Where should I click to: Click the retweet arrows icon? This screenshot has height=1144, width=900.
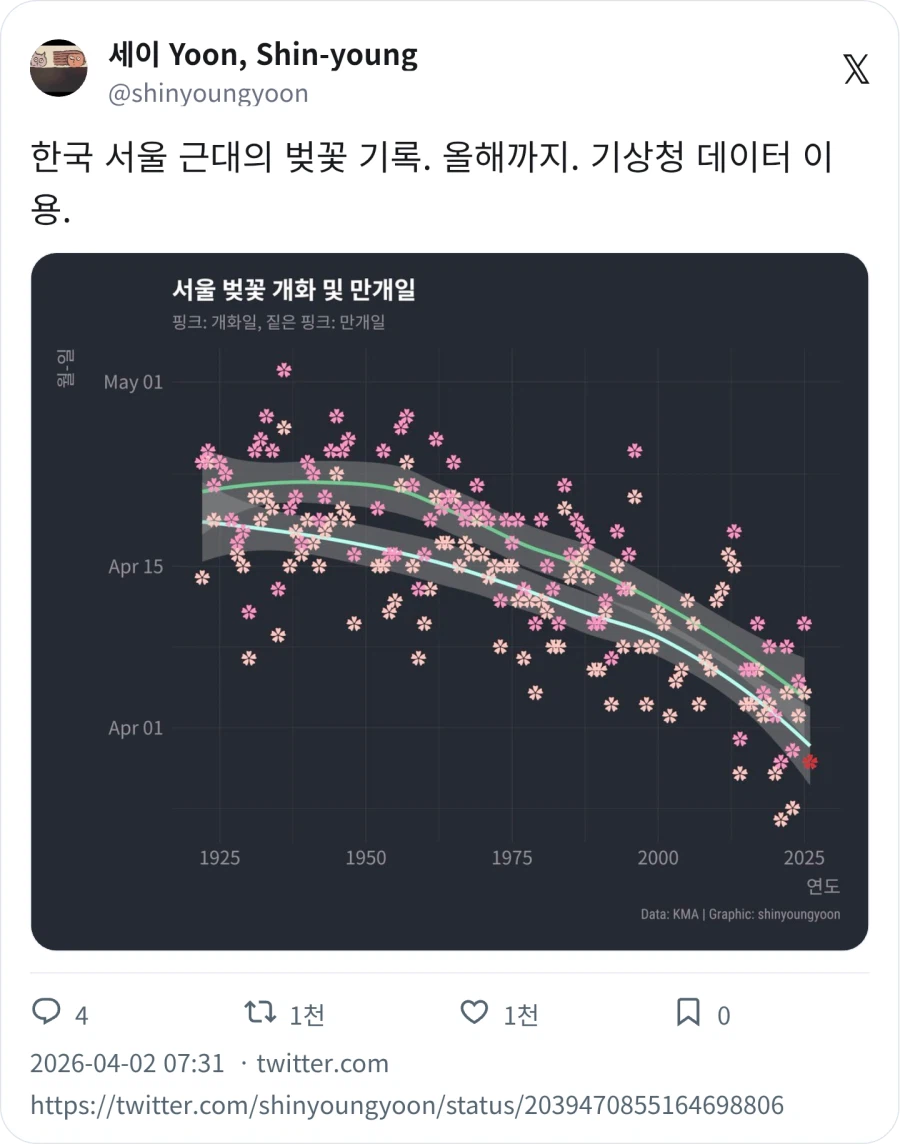258,1013
